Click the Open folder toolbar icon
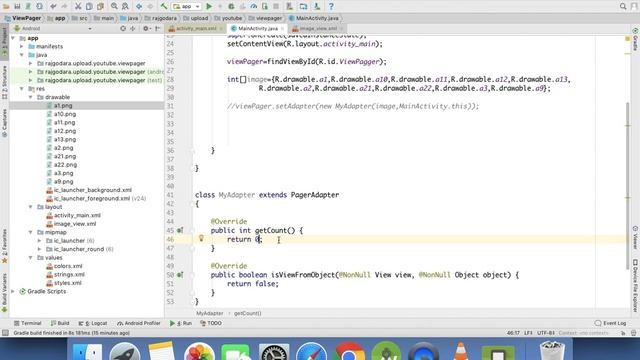The image size is (640, 360). (7, 6)
